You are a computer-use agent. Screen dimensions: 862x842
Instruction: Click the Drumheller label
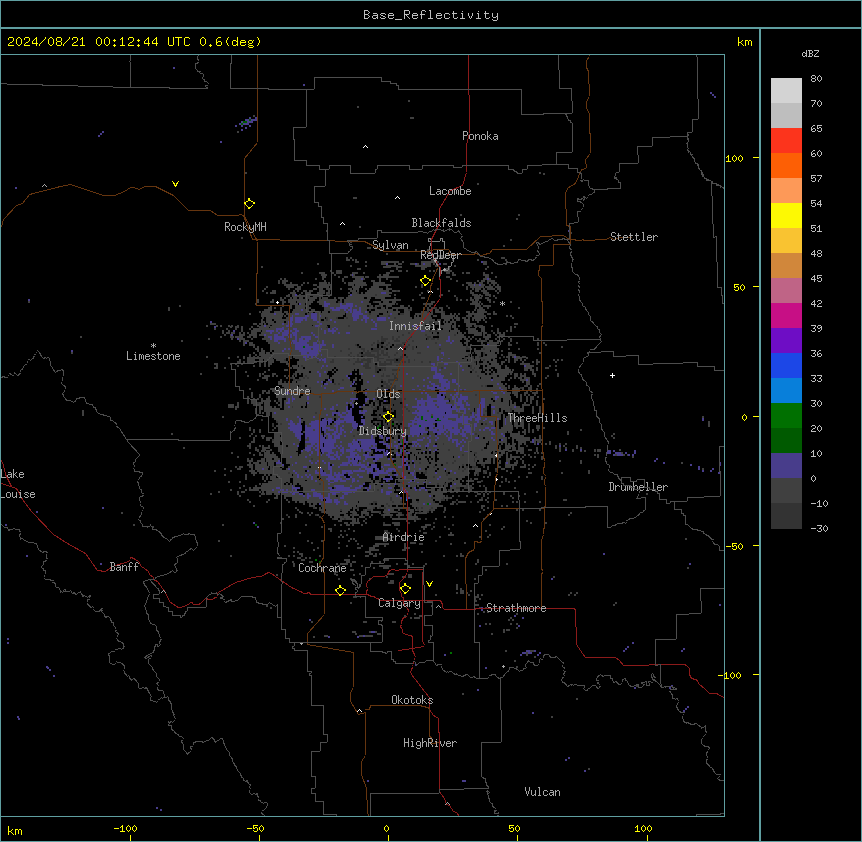(x=638, y=487)
